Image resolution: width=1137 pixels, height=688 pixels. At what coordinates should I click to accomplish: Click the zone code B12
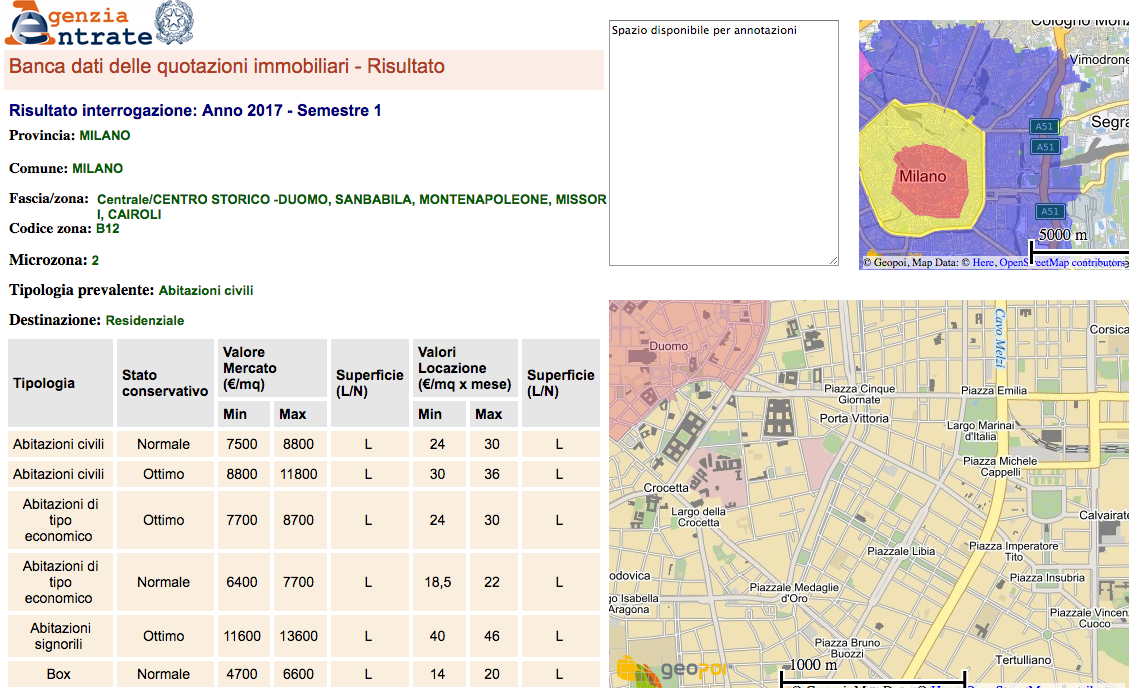click(x=107, y=228)
